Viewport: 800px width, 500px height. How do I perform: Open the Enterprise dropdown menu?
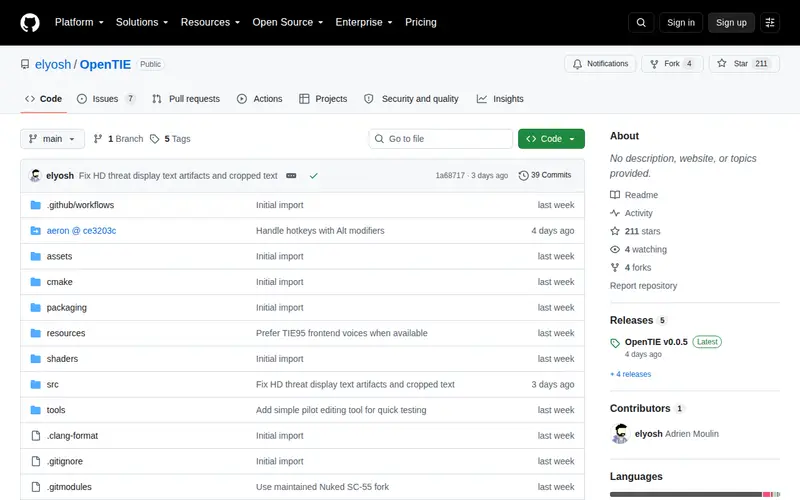tap(364, 22)
